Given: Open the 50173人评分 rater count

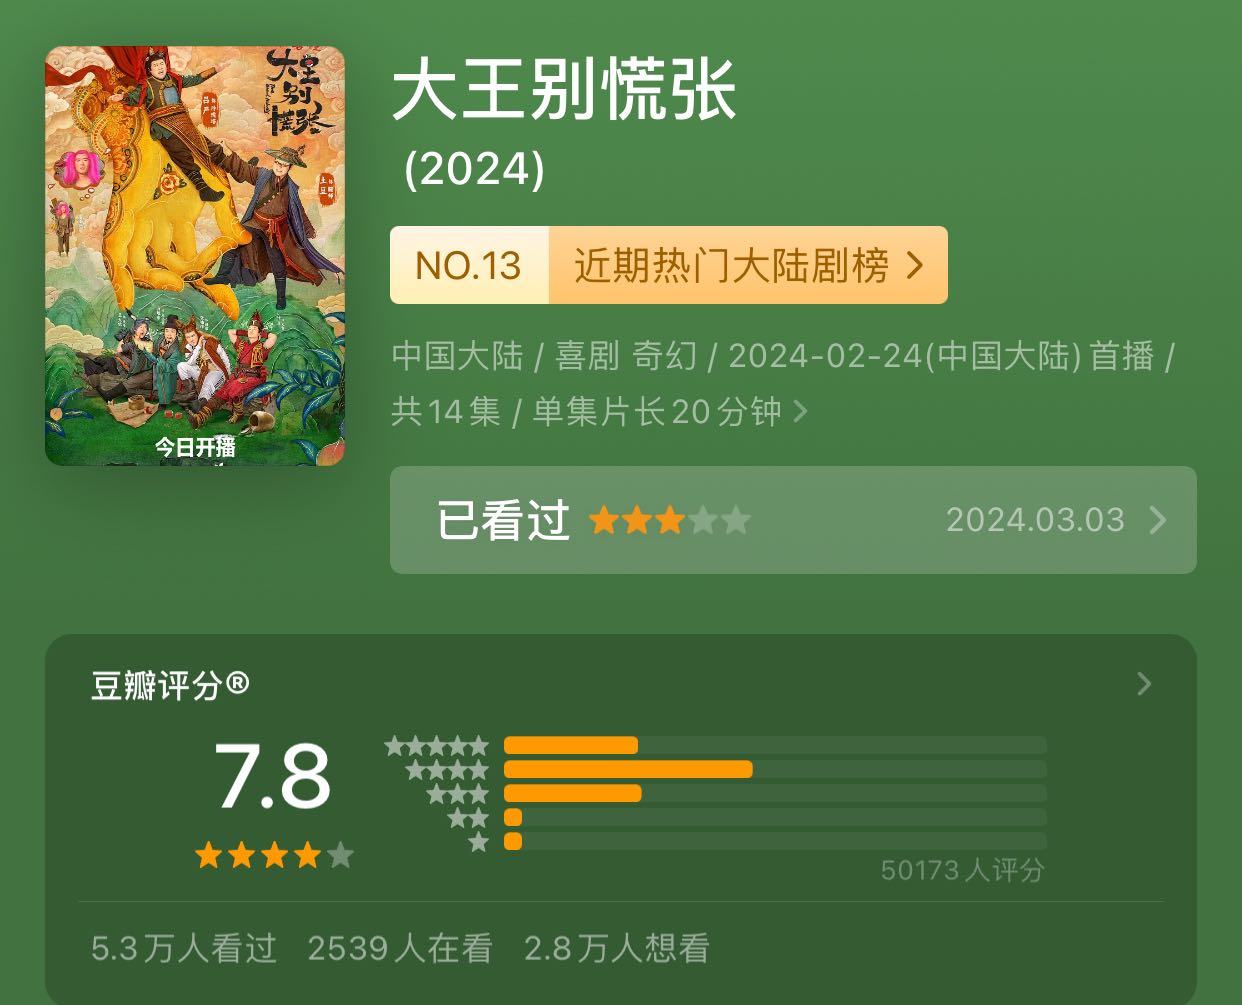Looking at the screenshot, I should [x=962, y=870].
